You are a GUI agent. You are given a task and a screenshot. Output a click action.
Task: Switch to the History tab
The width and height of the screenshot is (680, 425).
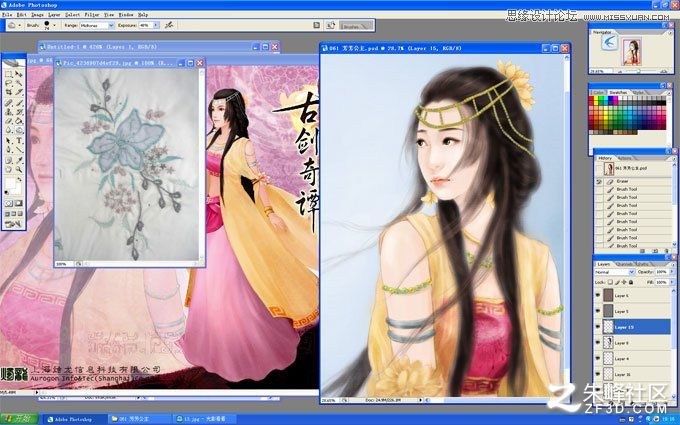[605, 158]
